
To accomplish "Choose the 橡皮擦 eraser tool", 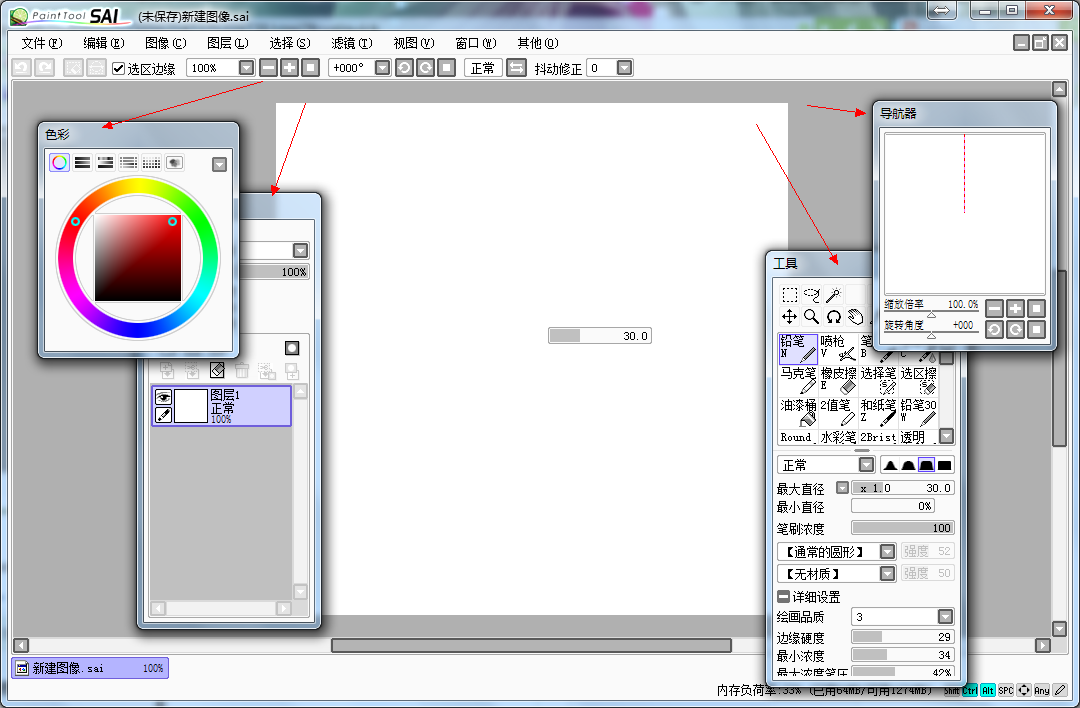I will click(x=838, y=380).
